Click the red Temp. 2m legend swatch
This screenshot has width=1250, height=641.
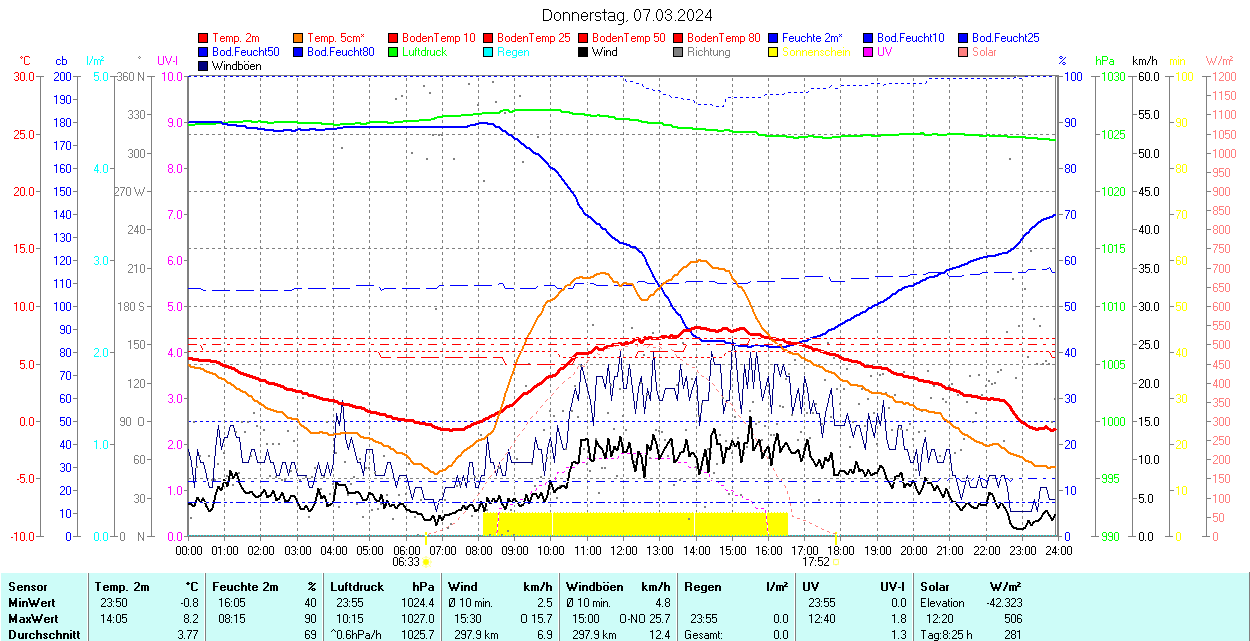coord(204,38)
